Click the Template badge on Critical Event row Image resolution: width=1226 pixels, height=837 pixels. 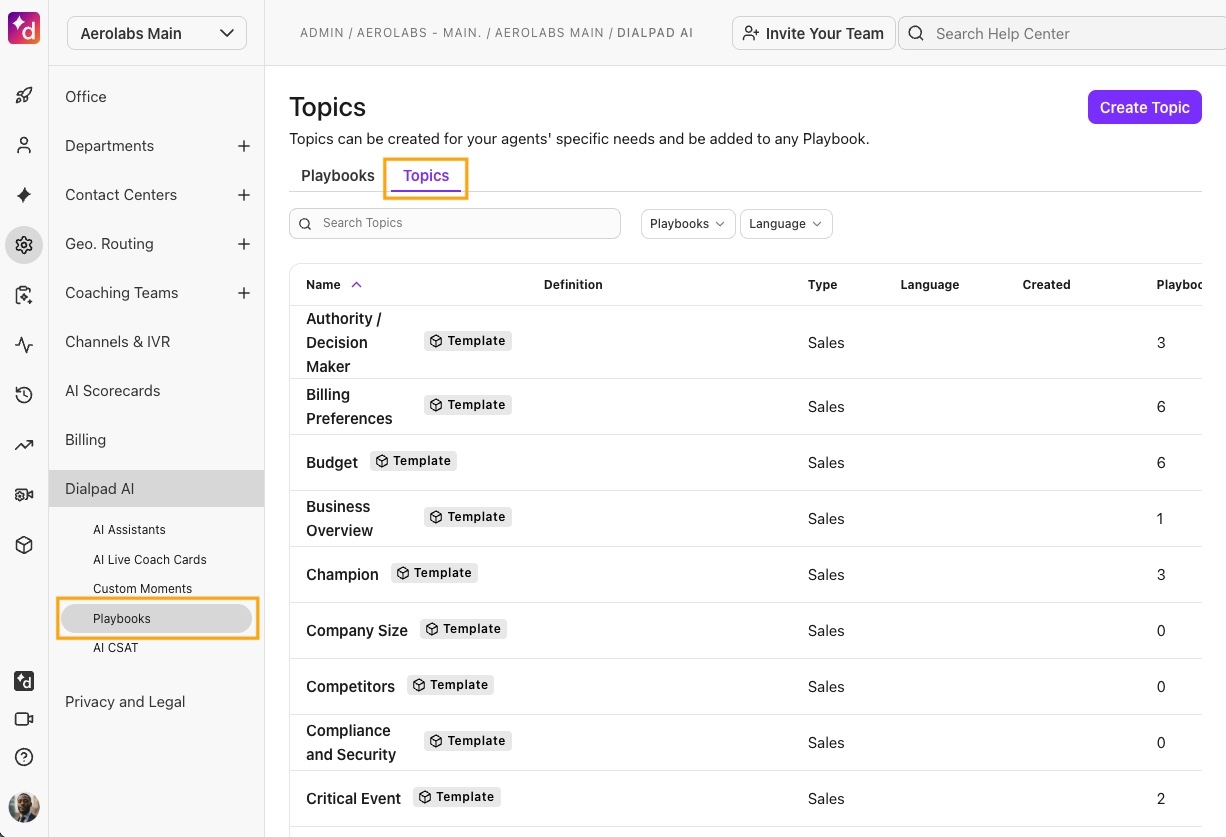tap(457, 797)
